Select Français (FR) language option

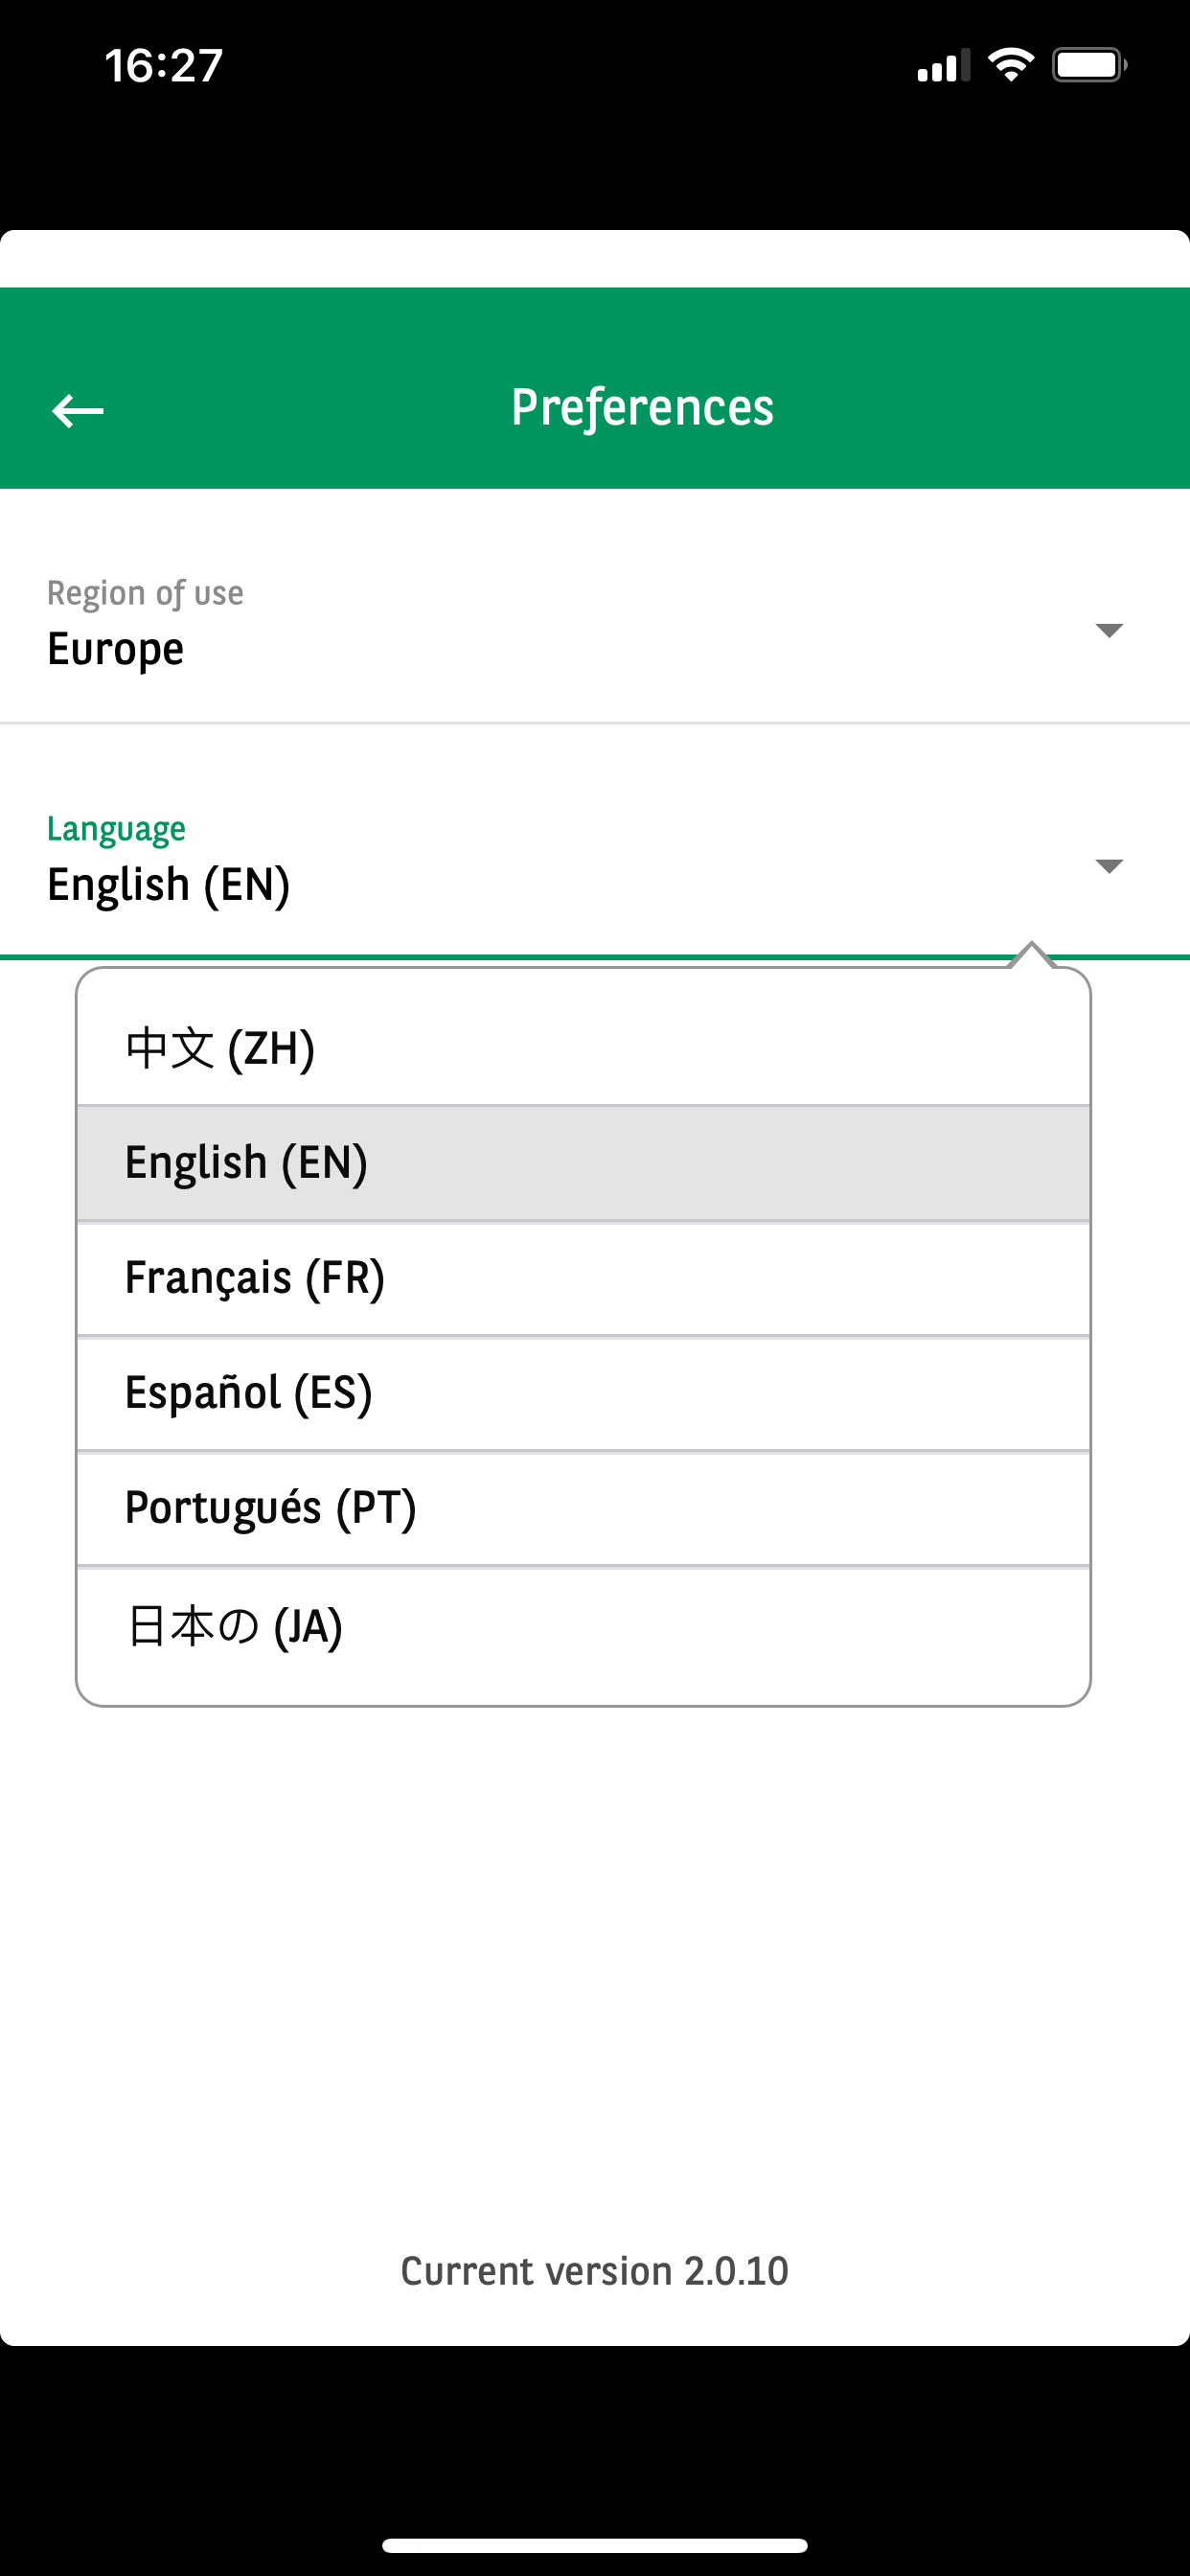pyautogui.click(x=254, y=1278)
